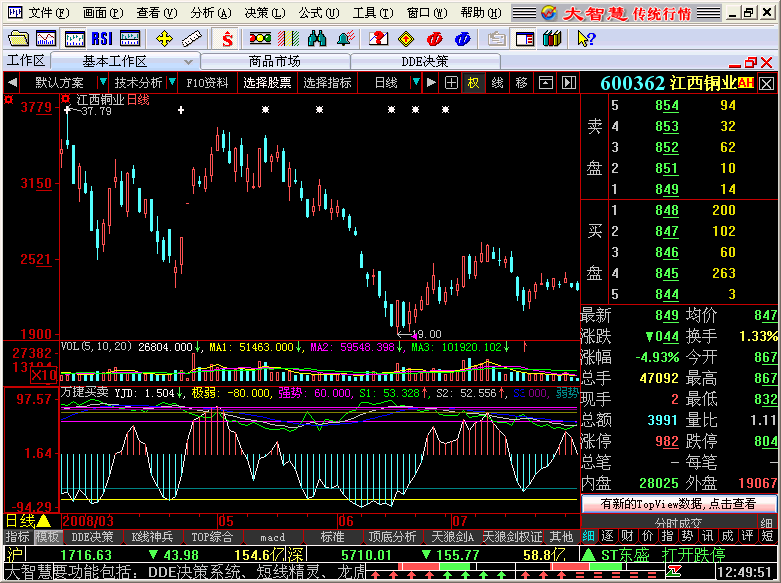Image resolution: width=781 pixels, height=583 pixels.
Task: Click the bookshelf books icon
Action: coord(552,38)
